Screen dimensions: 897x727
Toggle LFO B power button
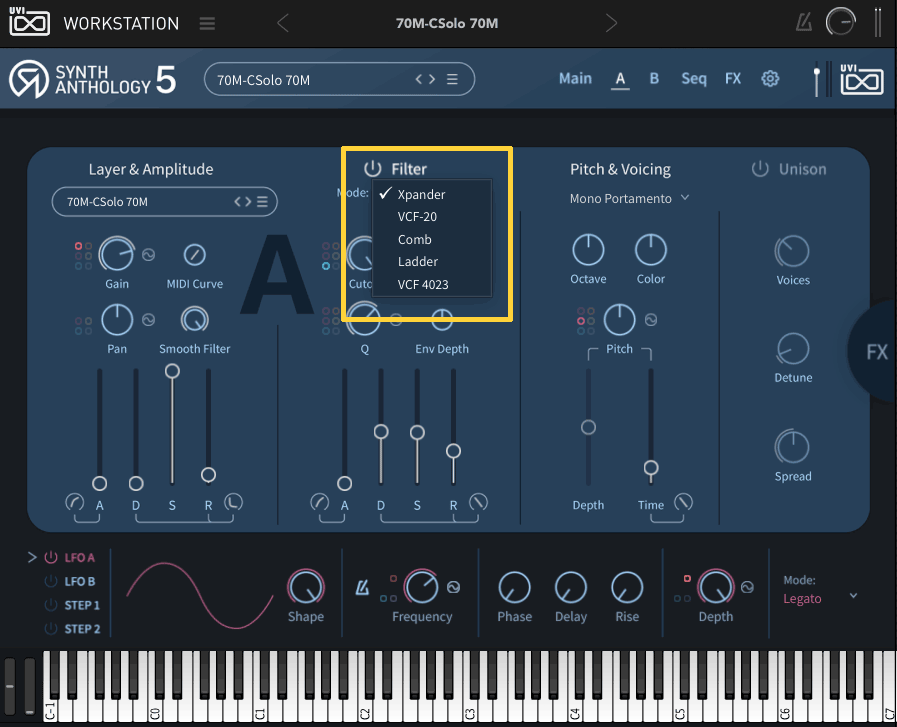[51, 581]
